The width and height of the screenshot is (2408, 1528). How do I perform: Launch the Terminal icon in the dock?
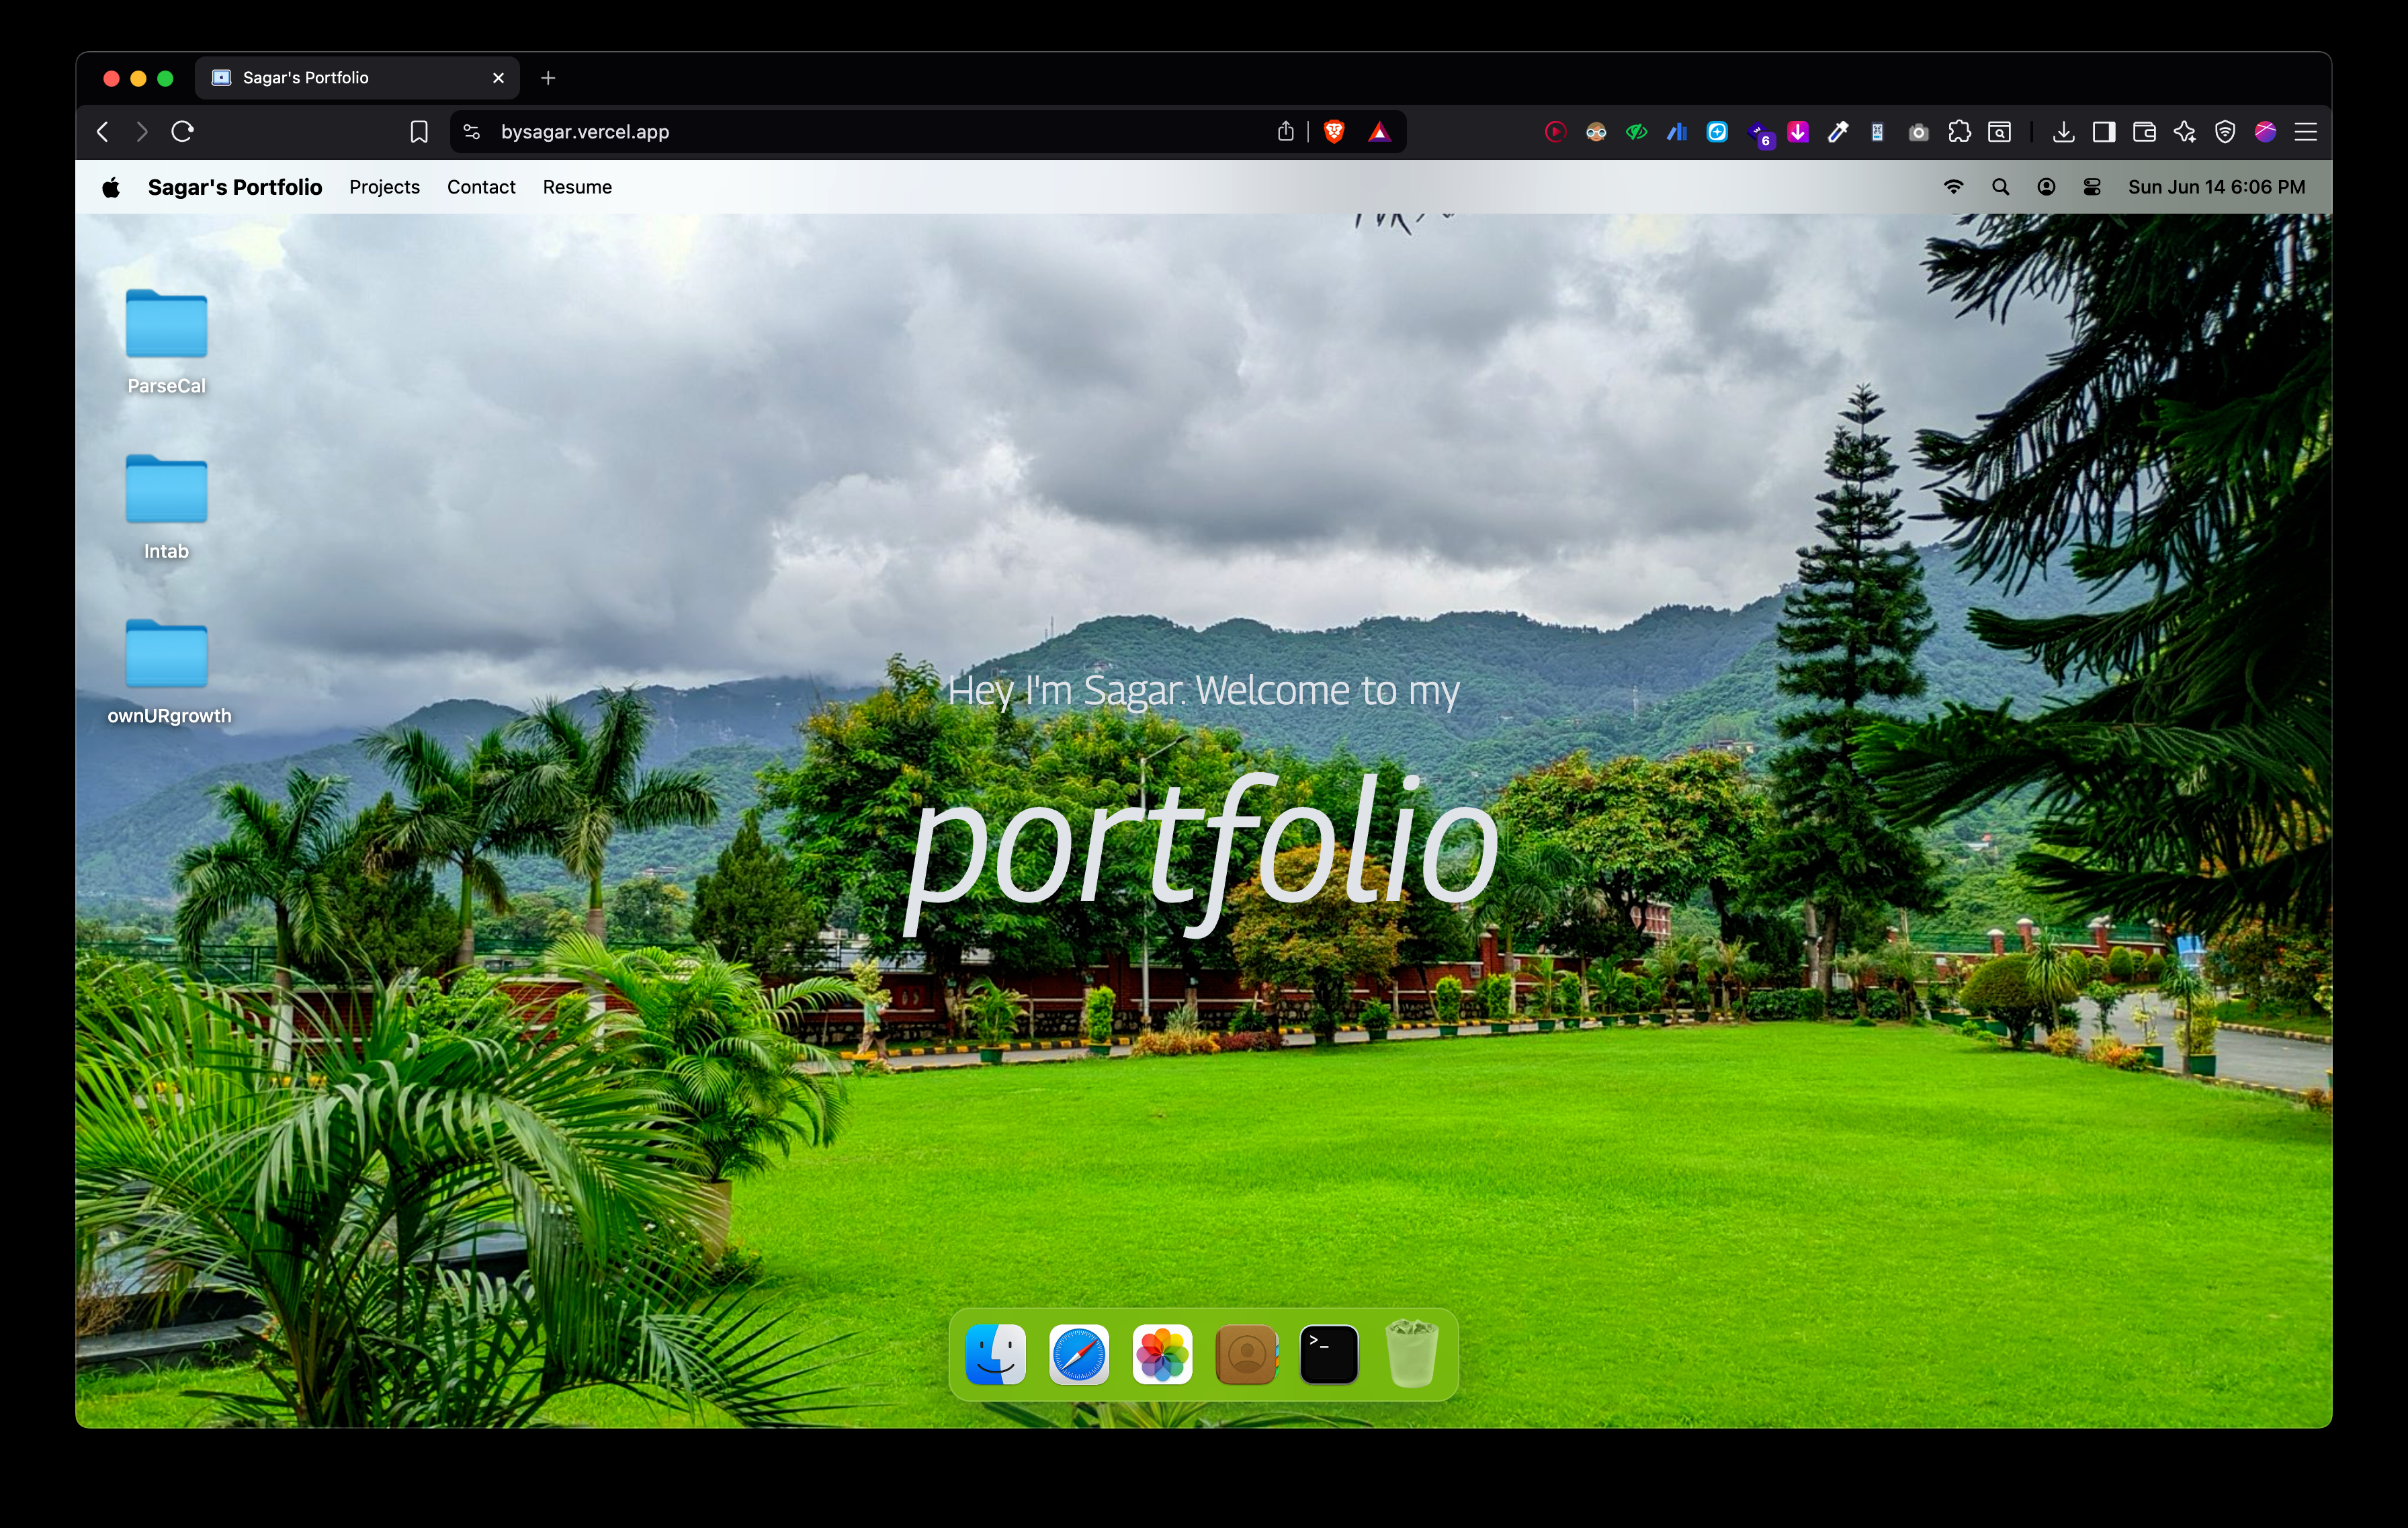[1329, 1355]
